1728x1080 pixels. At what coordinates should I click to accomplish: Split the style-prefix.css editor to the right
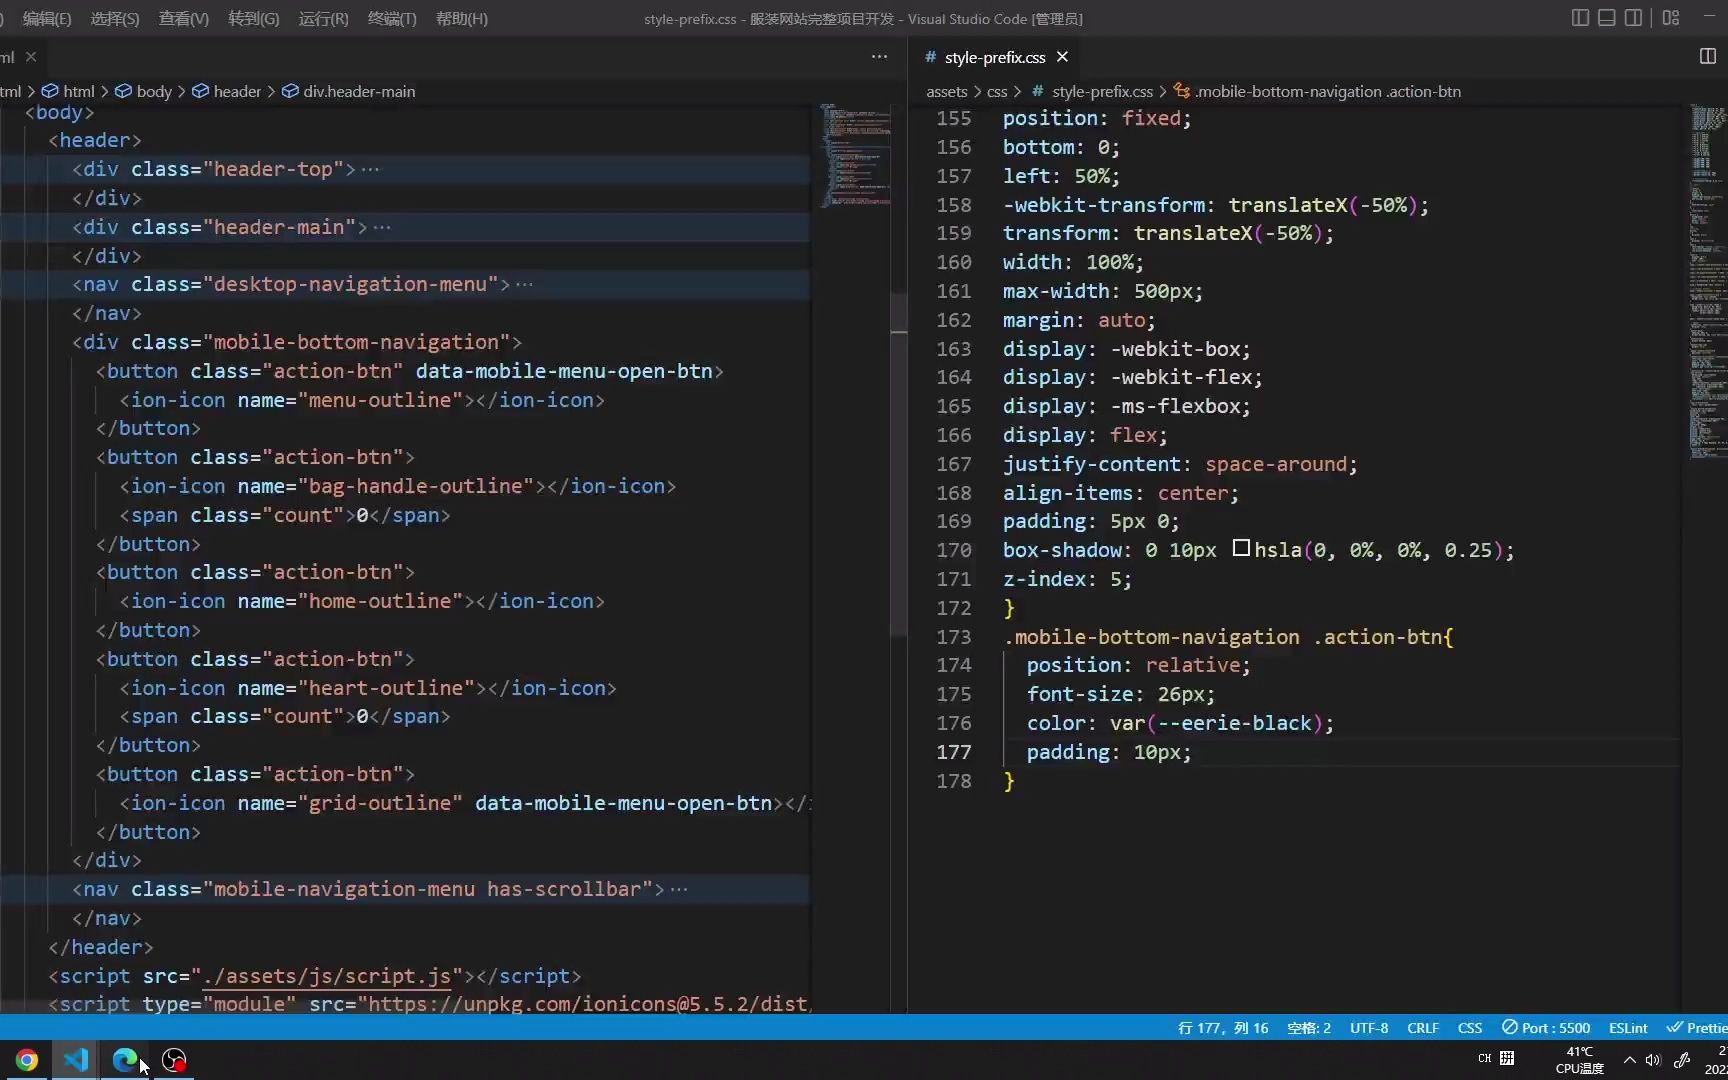pyautogui.click(x=1708, y=56)
